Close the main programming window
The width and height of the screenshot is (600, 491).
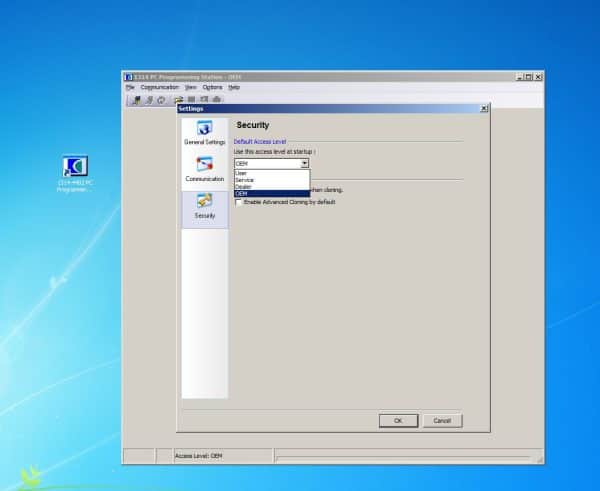pyautogui.click(x=538, y=77)
